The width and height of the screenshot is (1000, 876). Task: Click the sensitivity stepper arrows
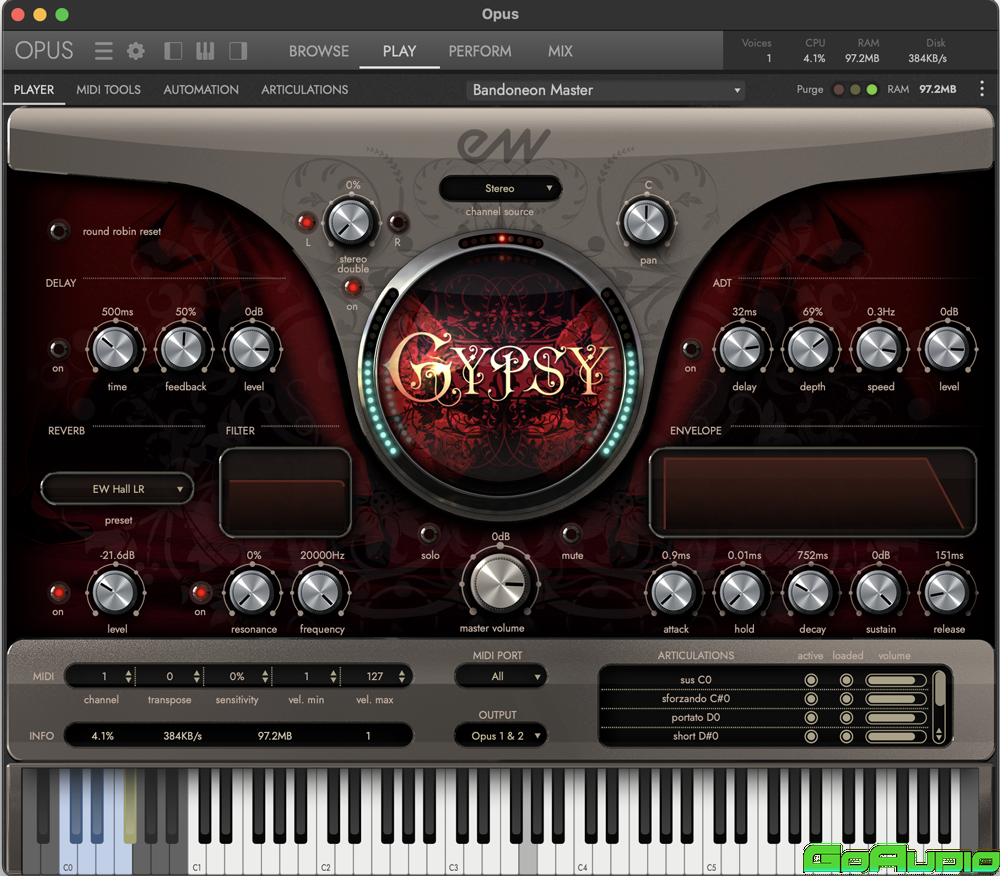pos(265,676)
